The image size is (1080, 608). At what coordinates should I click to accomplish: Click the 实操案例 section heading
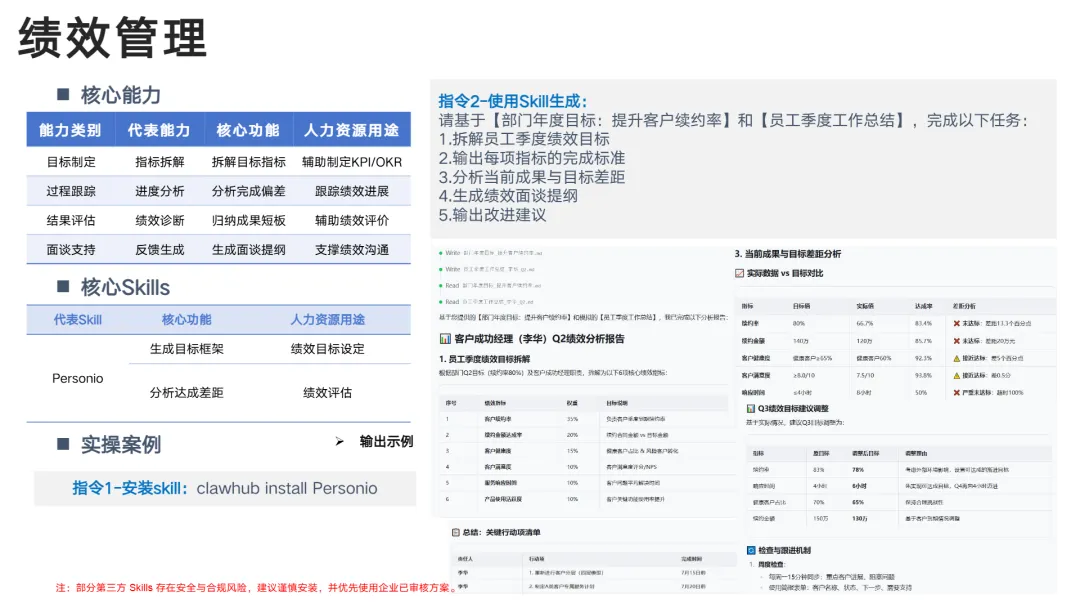pyautogui.click(x=121, y=445)
